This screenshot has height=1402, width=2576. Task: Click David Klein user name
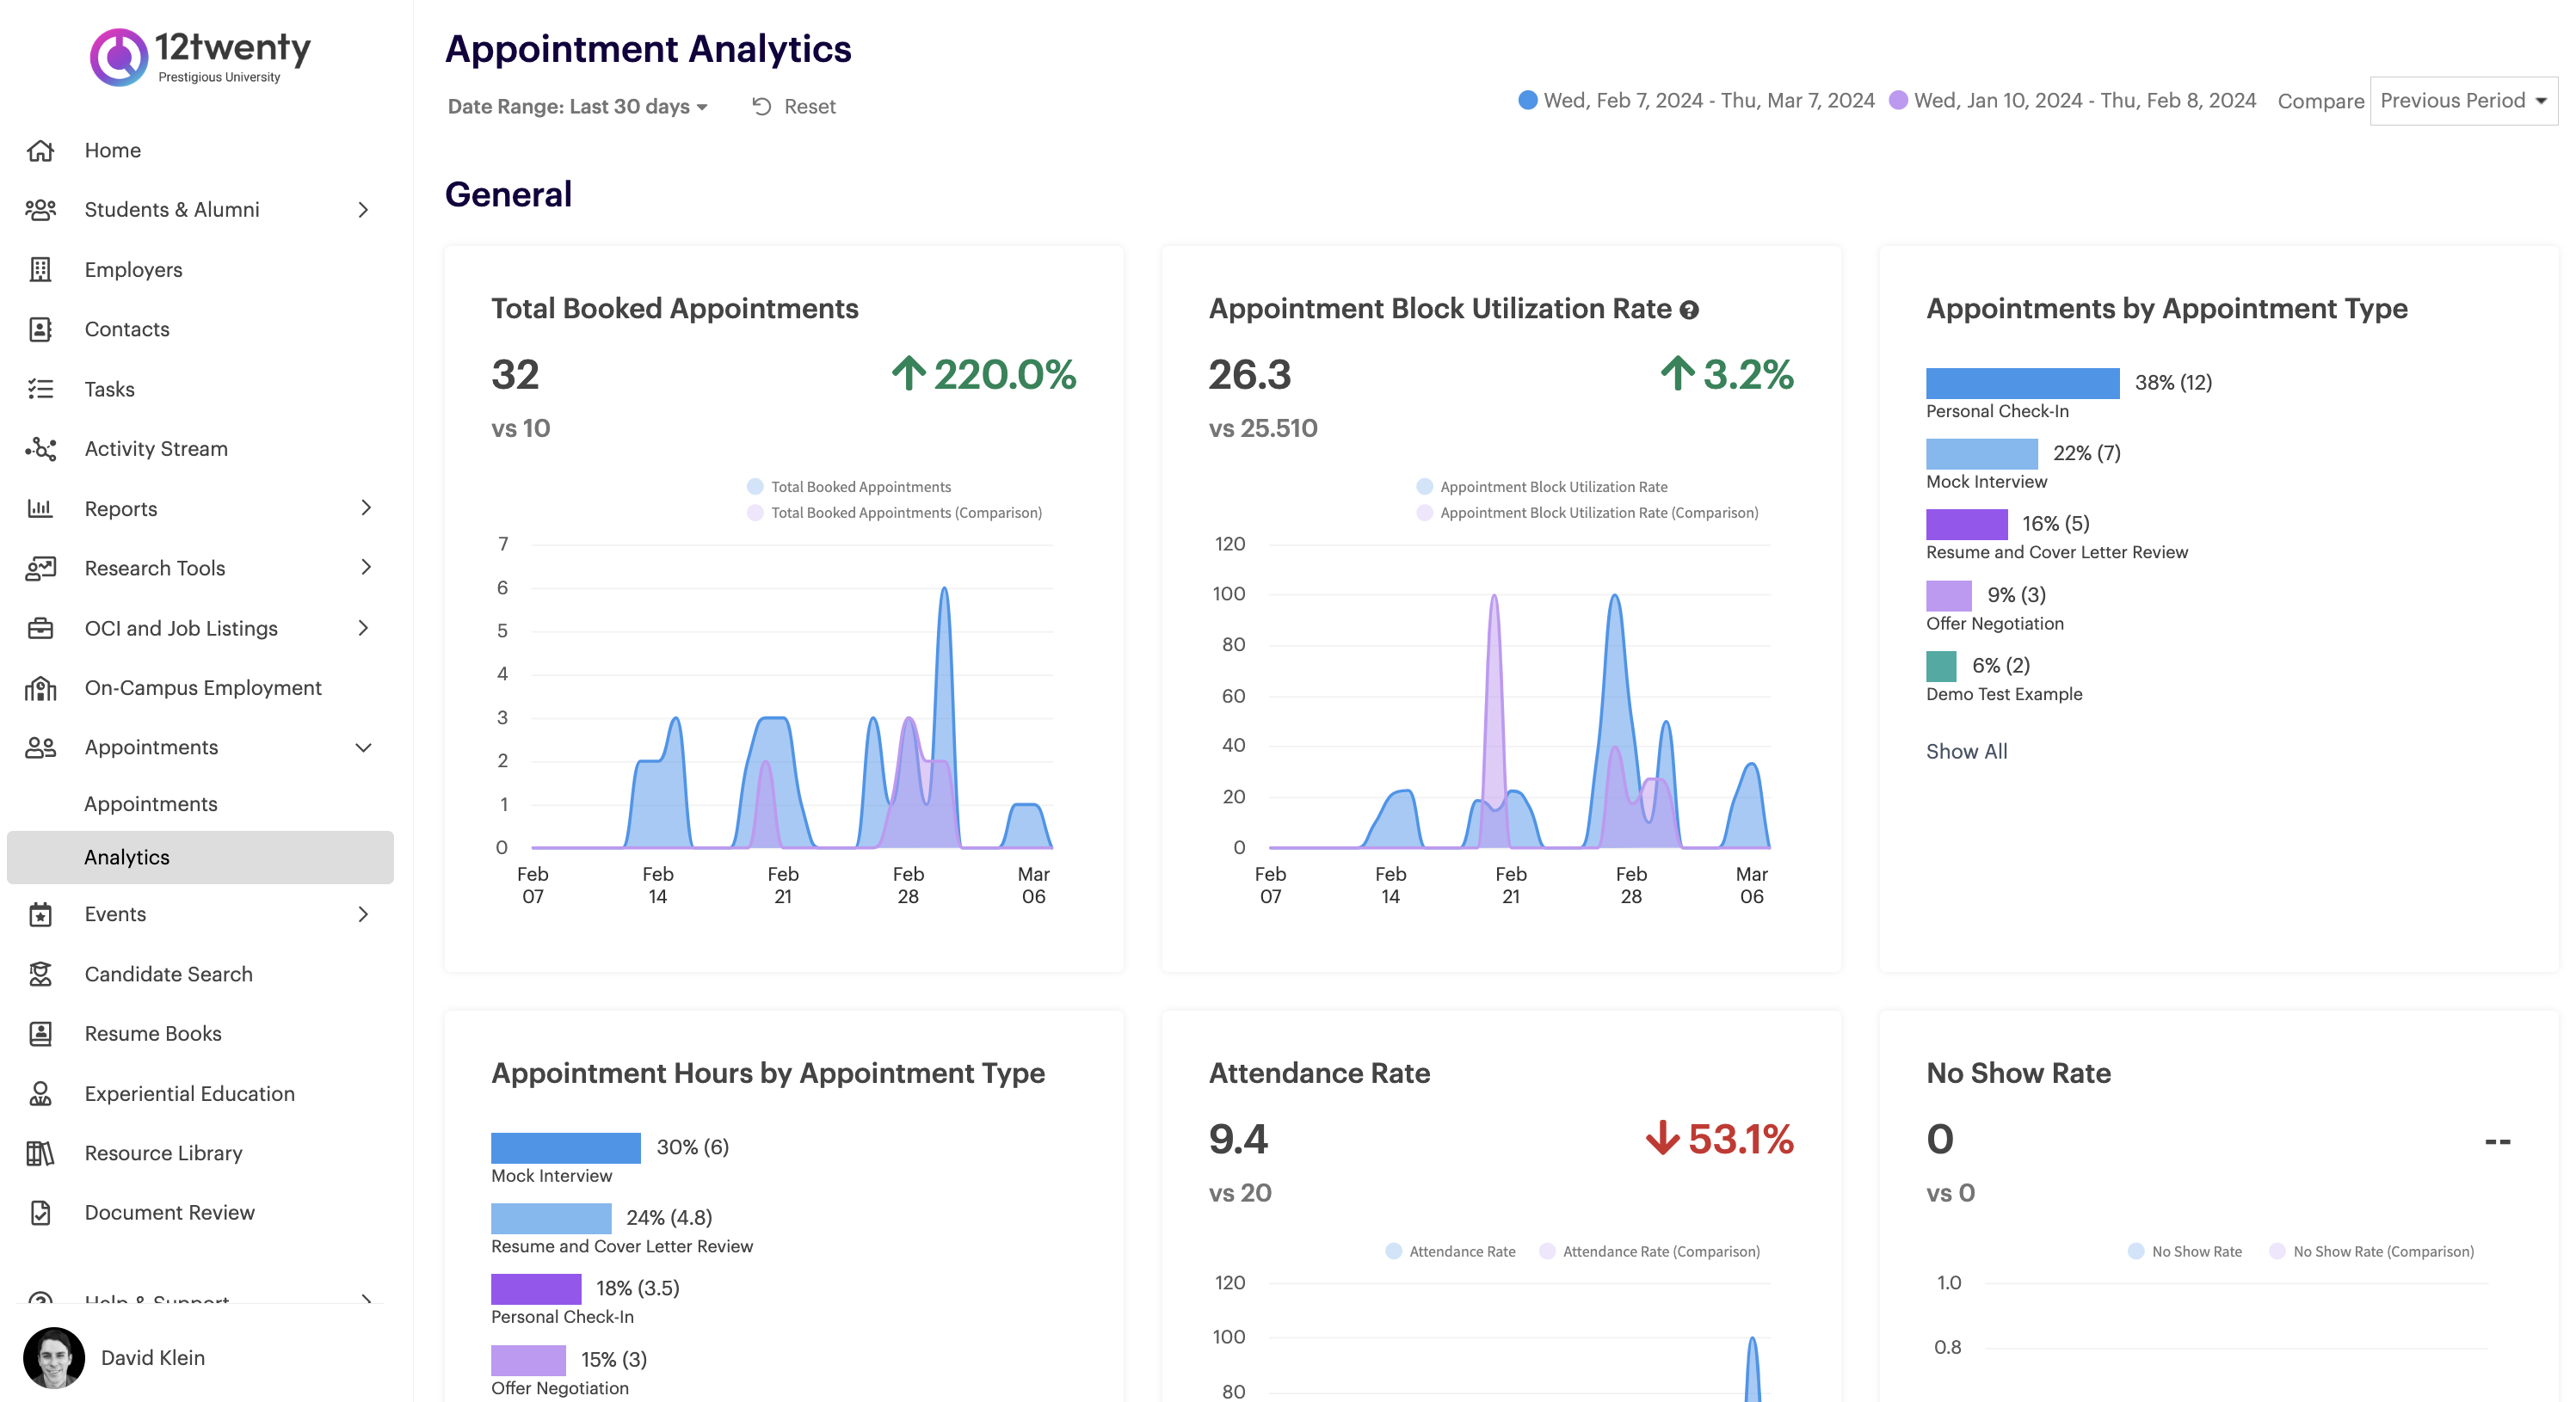tap(153, 1357)
